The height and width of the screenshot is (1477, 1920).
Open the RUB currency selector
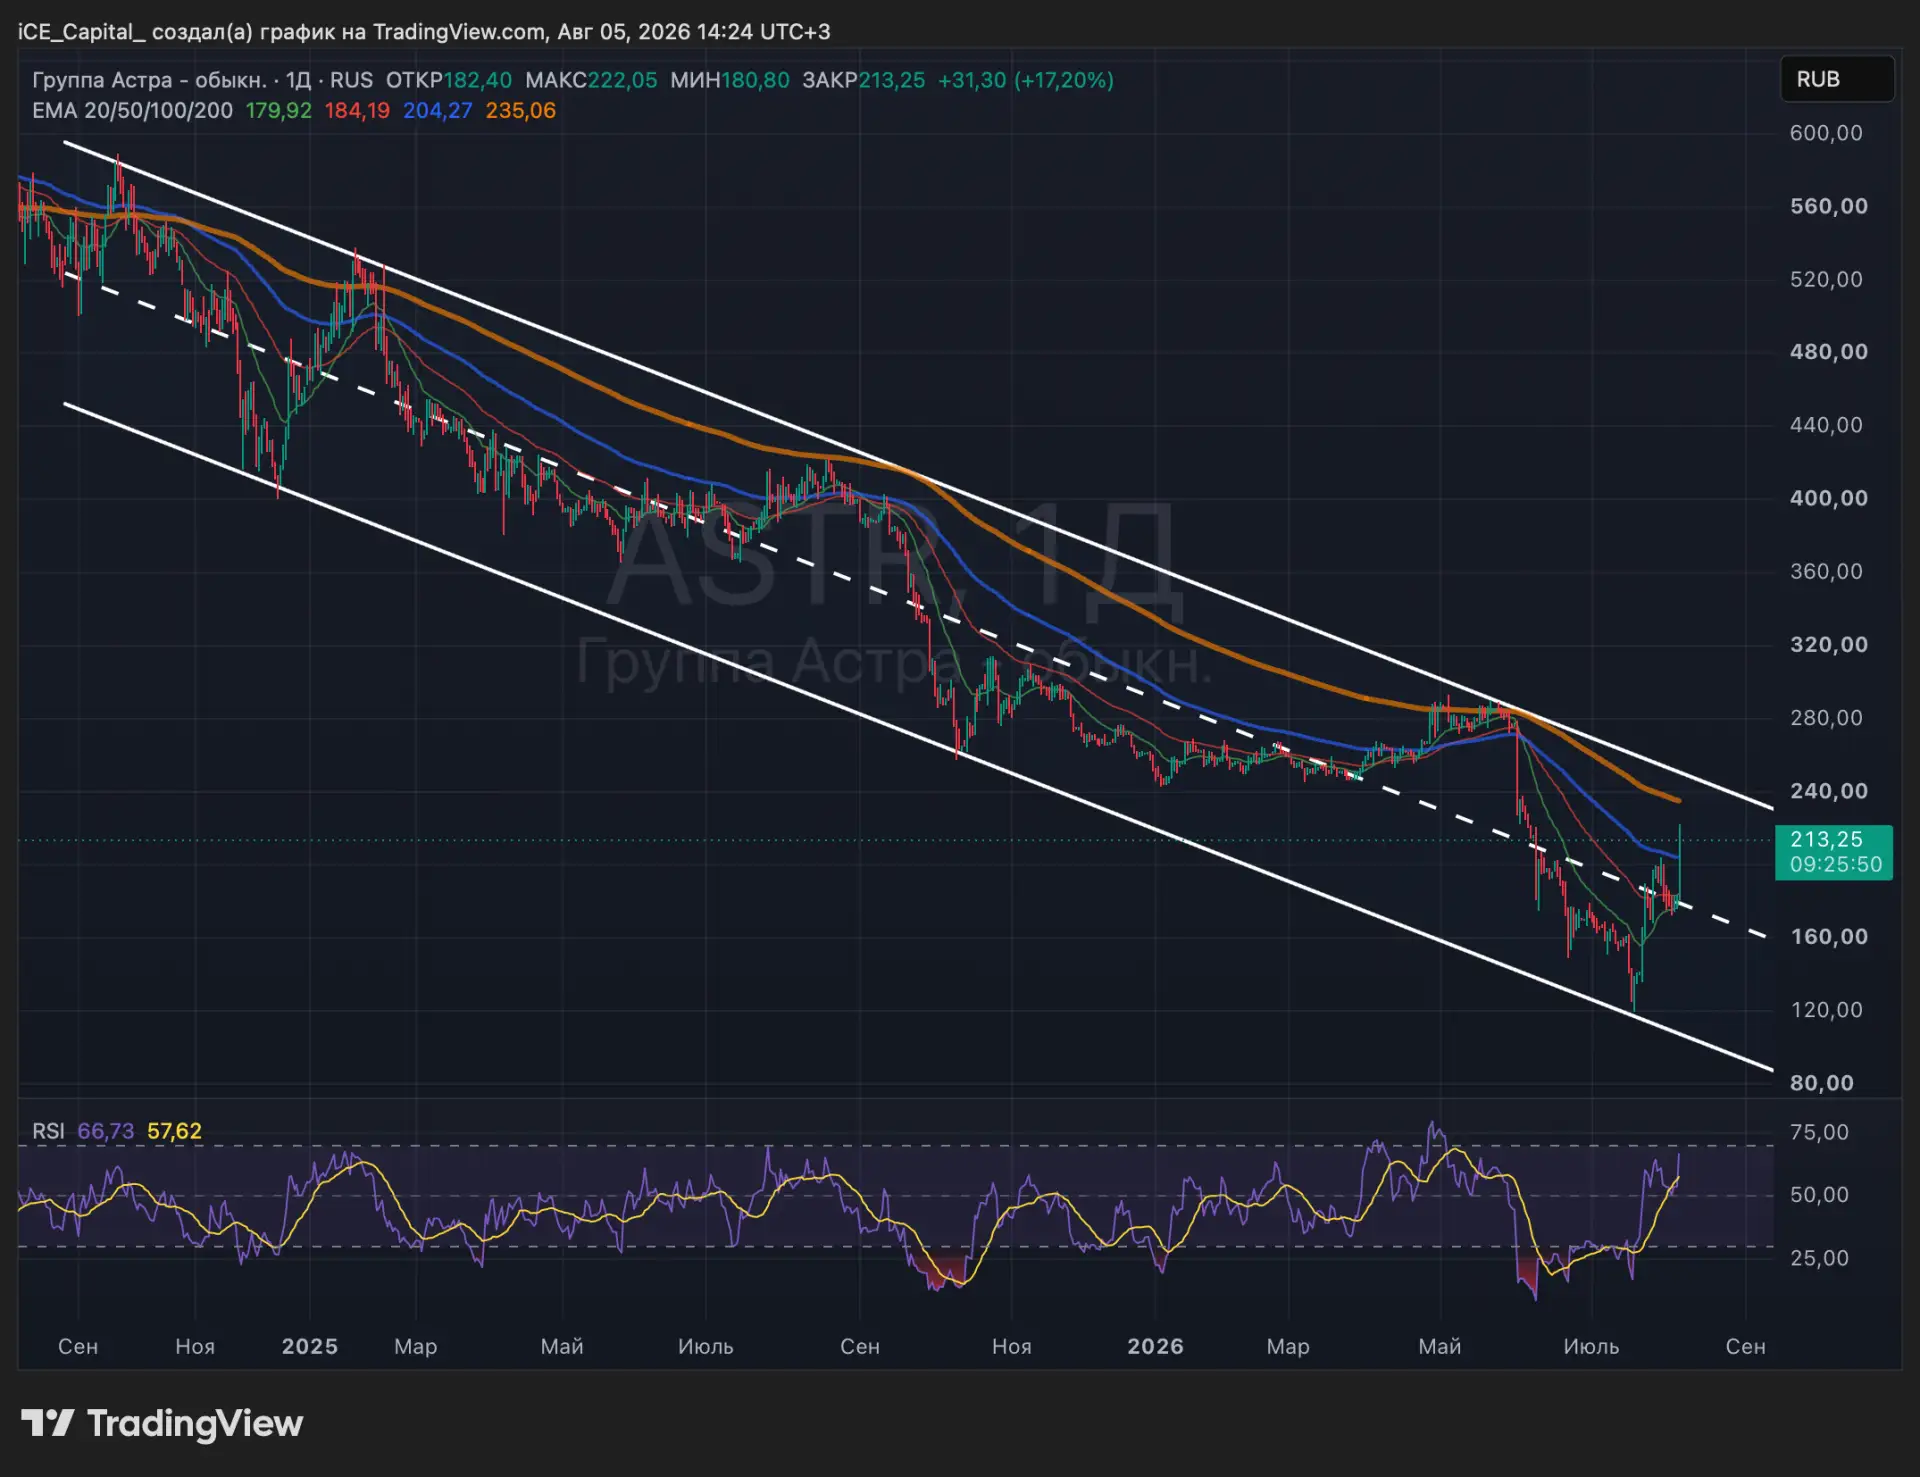click(x=1837, y=79)
